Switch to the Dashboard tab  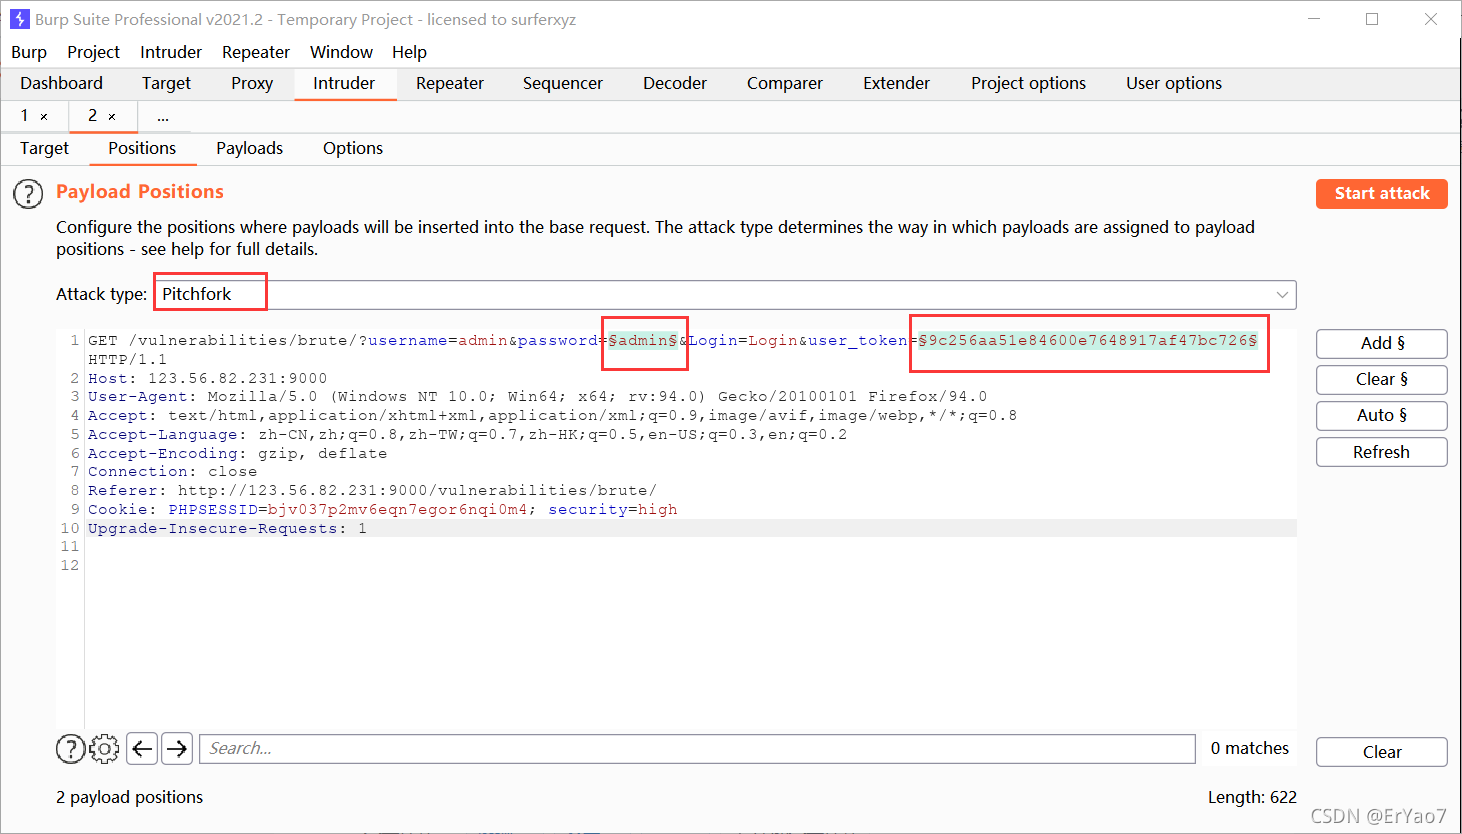tap(61, 83)
